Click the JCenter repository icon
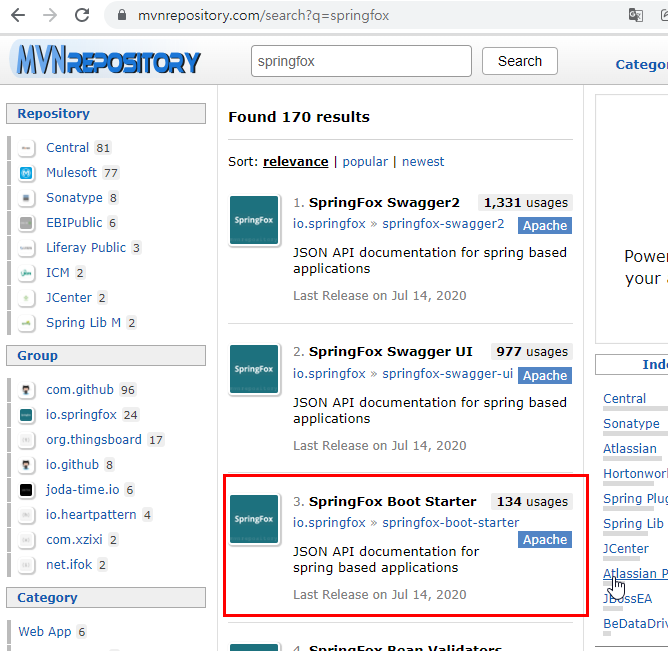 26,298
